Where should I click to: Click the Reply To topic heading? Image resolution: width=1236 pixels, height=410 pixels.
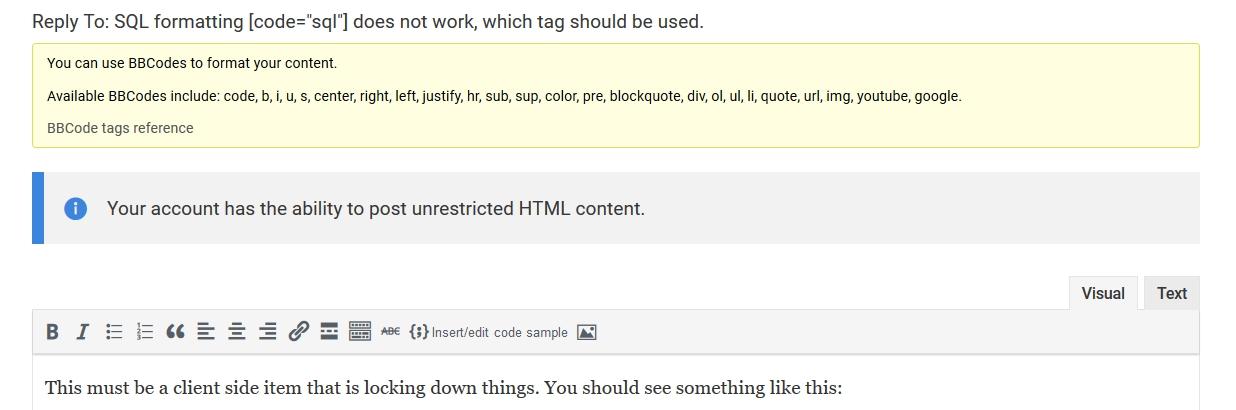coord(368,21)
